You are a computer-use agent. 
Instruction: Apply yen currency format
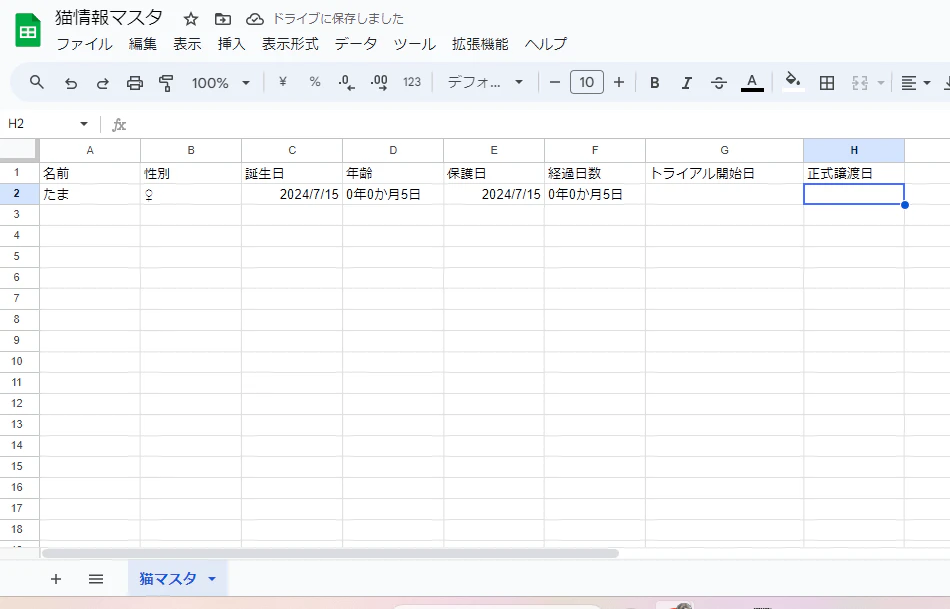tap(282, 82)
